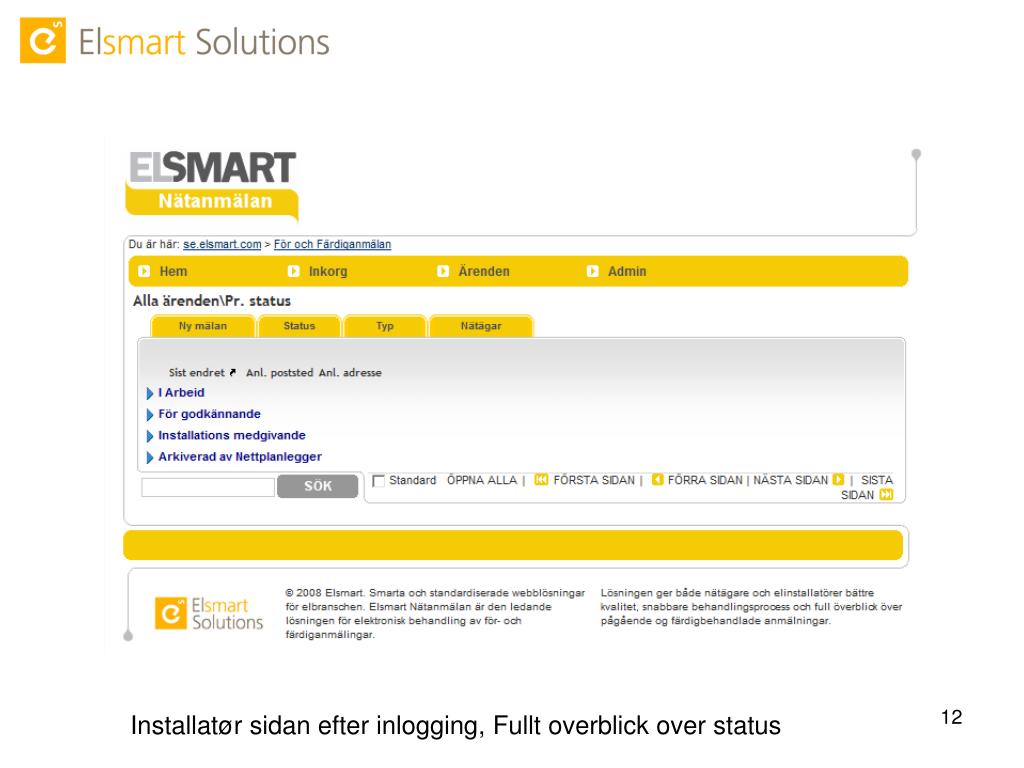Click the last page icon after SISTA SIDAN
Image resolution: width=1024 pixels, height=768 pixels.
pyautogui.click(x=886, y=495)
